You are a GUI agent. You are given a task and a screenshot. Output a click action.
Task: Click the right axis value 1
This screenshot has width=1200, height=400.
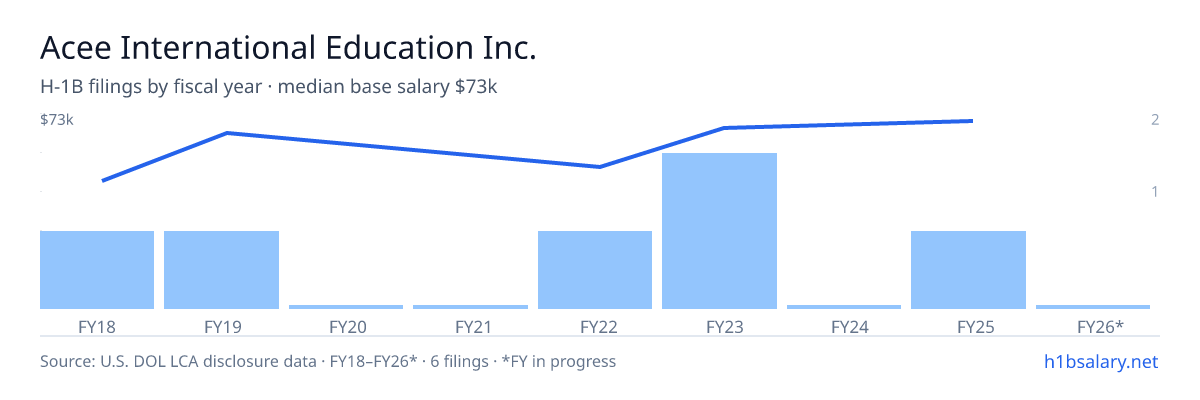tap(1155, 191)
